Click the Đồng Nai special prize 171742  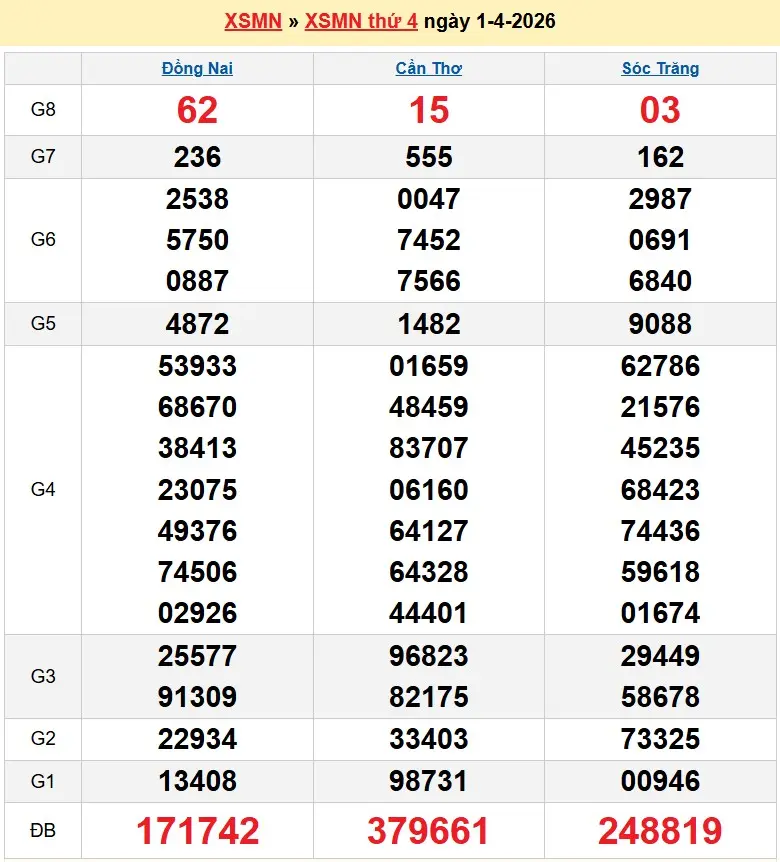tap(197, 830)
